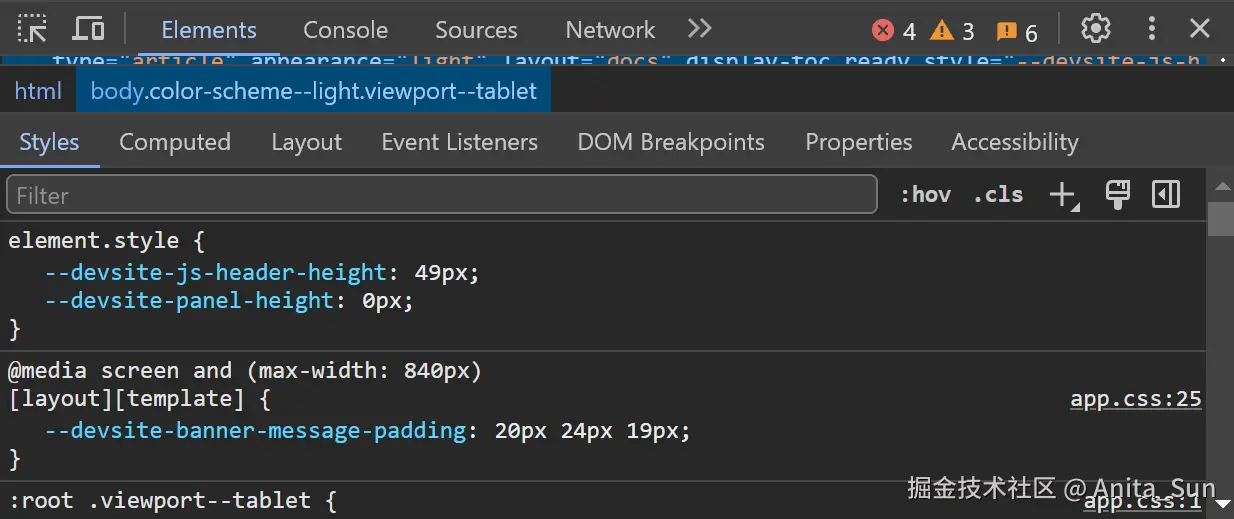Select the html breadcrumb node
Image resolution: width=1234 pixels, height=519 pixels.
(38, 92)
